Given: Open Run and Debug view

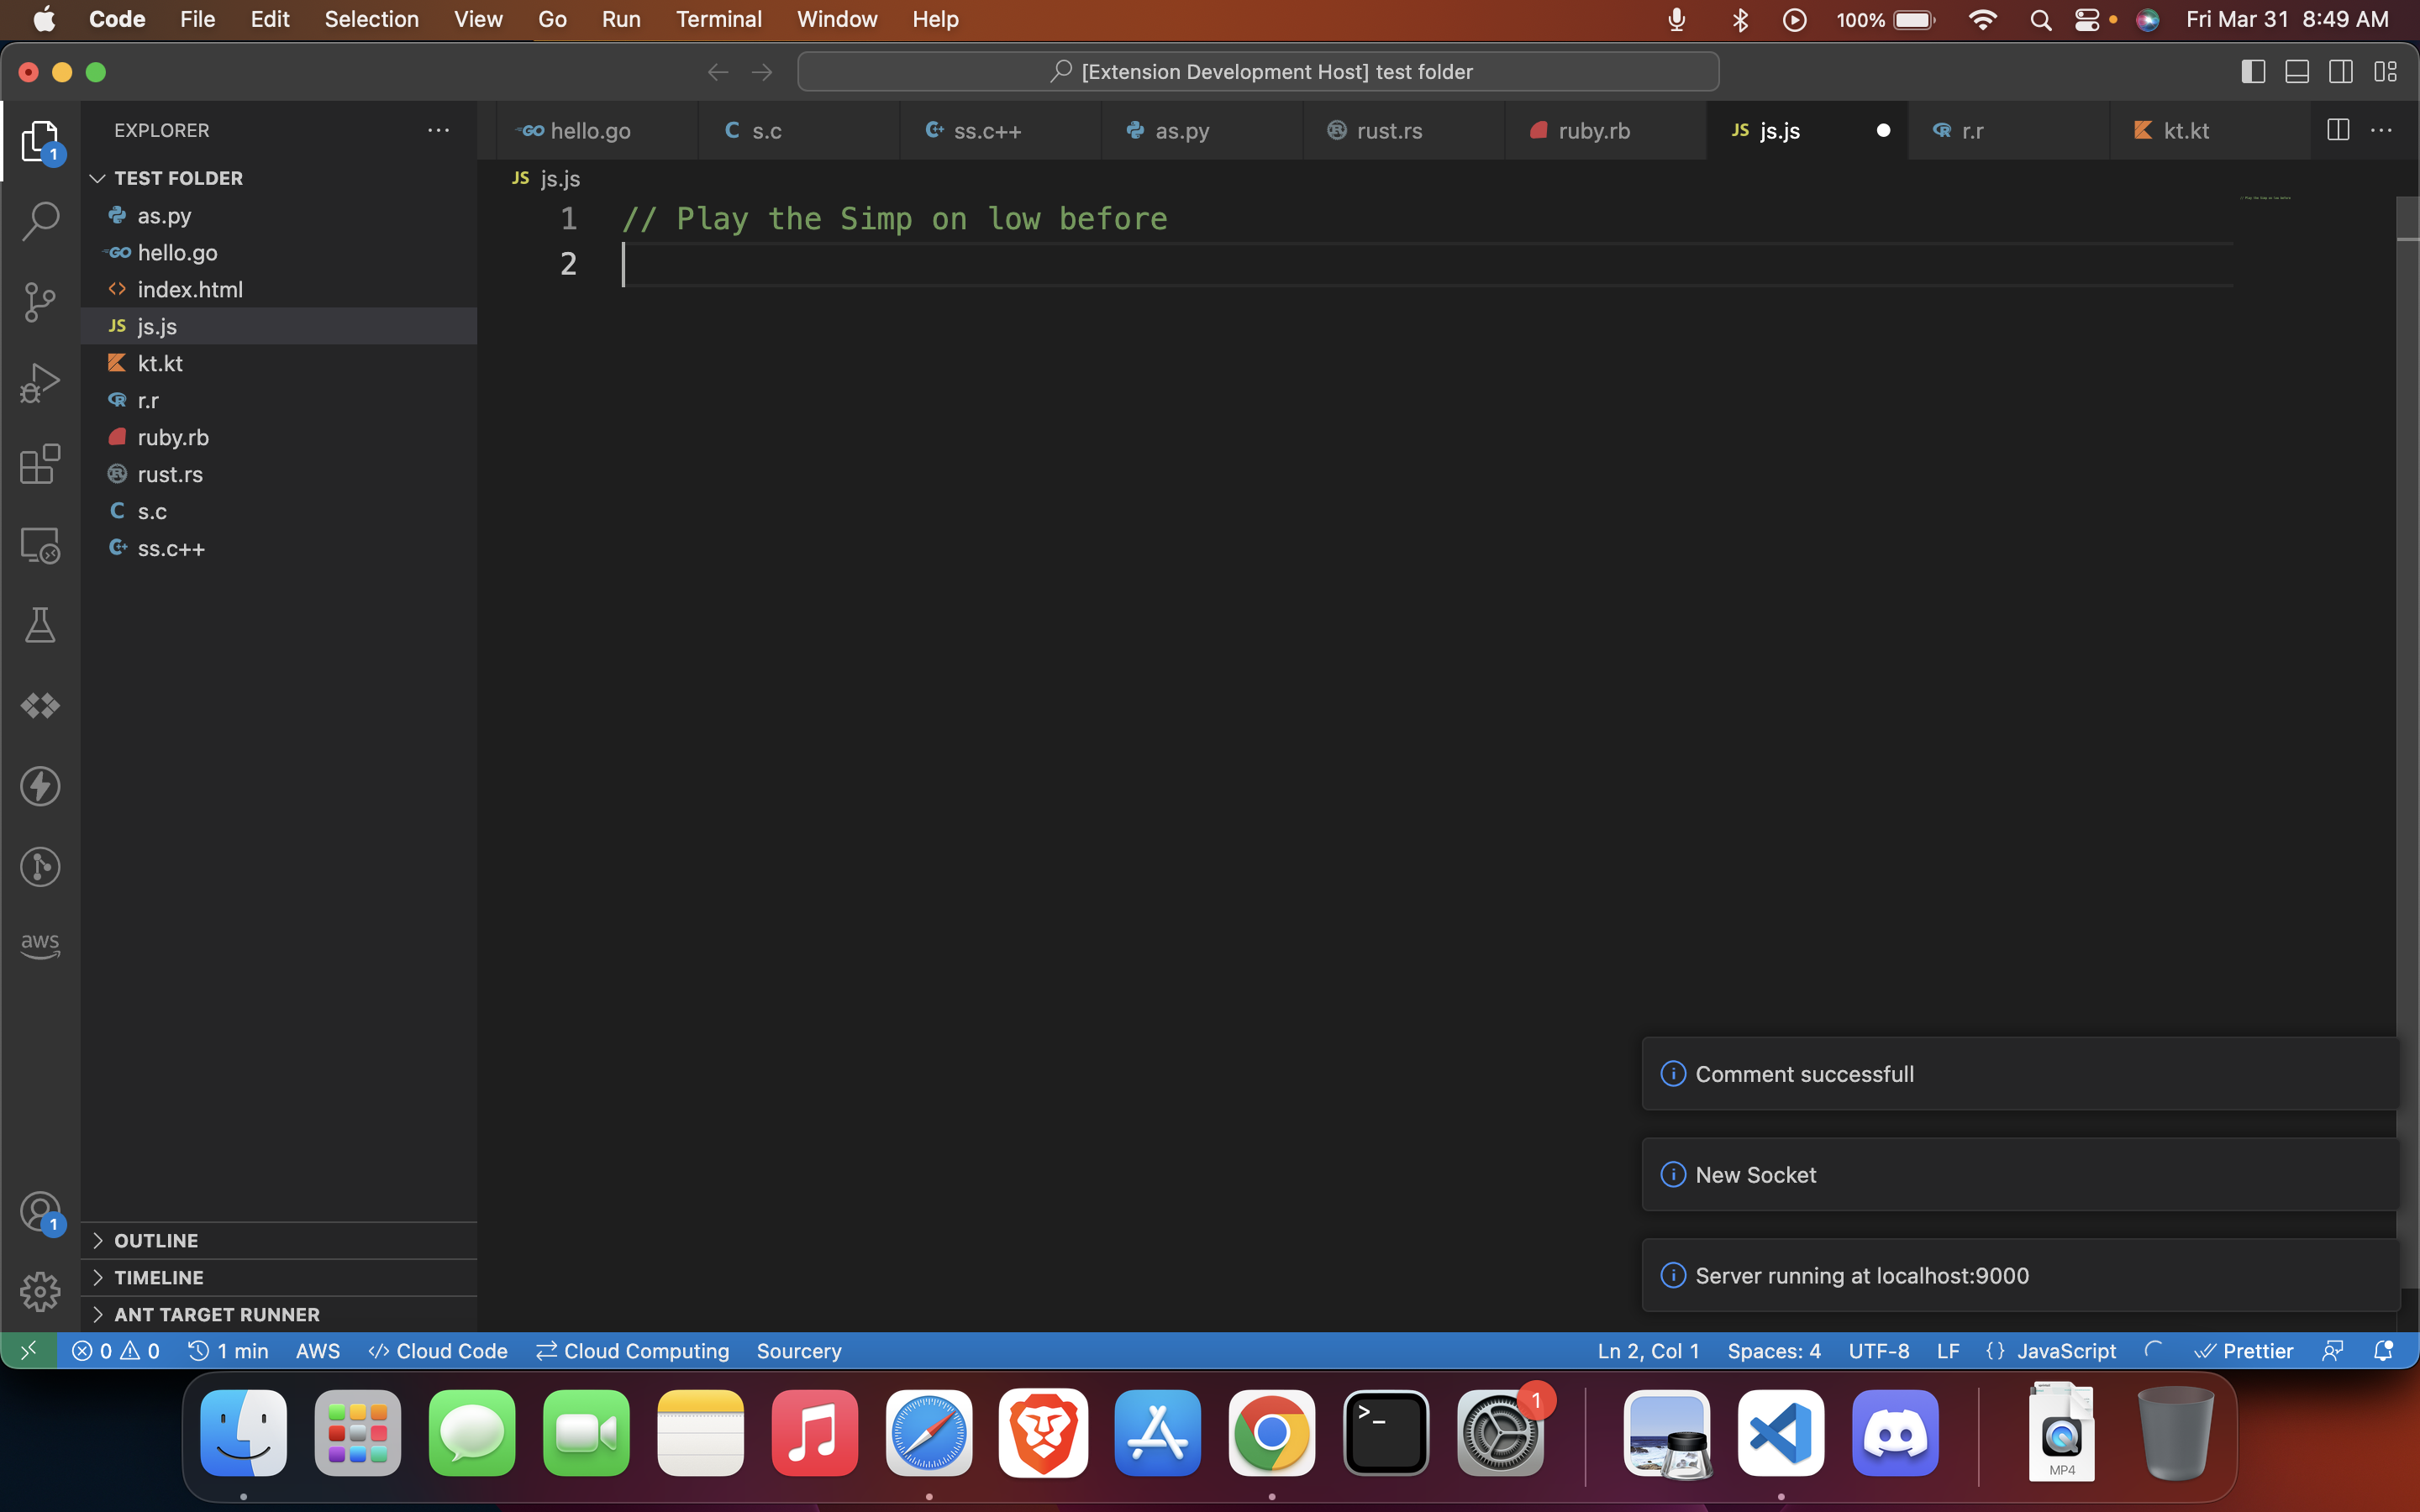Looking at the screenshot, I should tap(40, 383).
